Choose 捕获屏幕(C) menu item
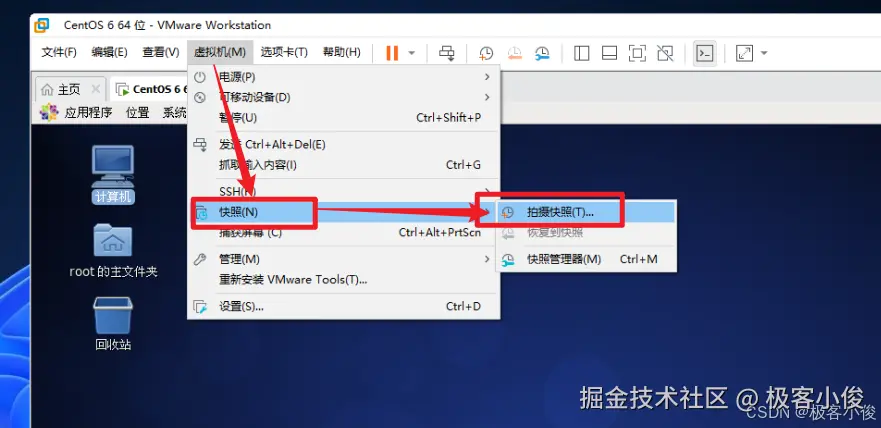This screenshot has height=428, width=881. tap(343, 233)
